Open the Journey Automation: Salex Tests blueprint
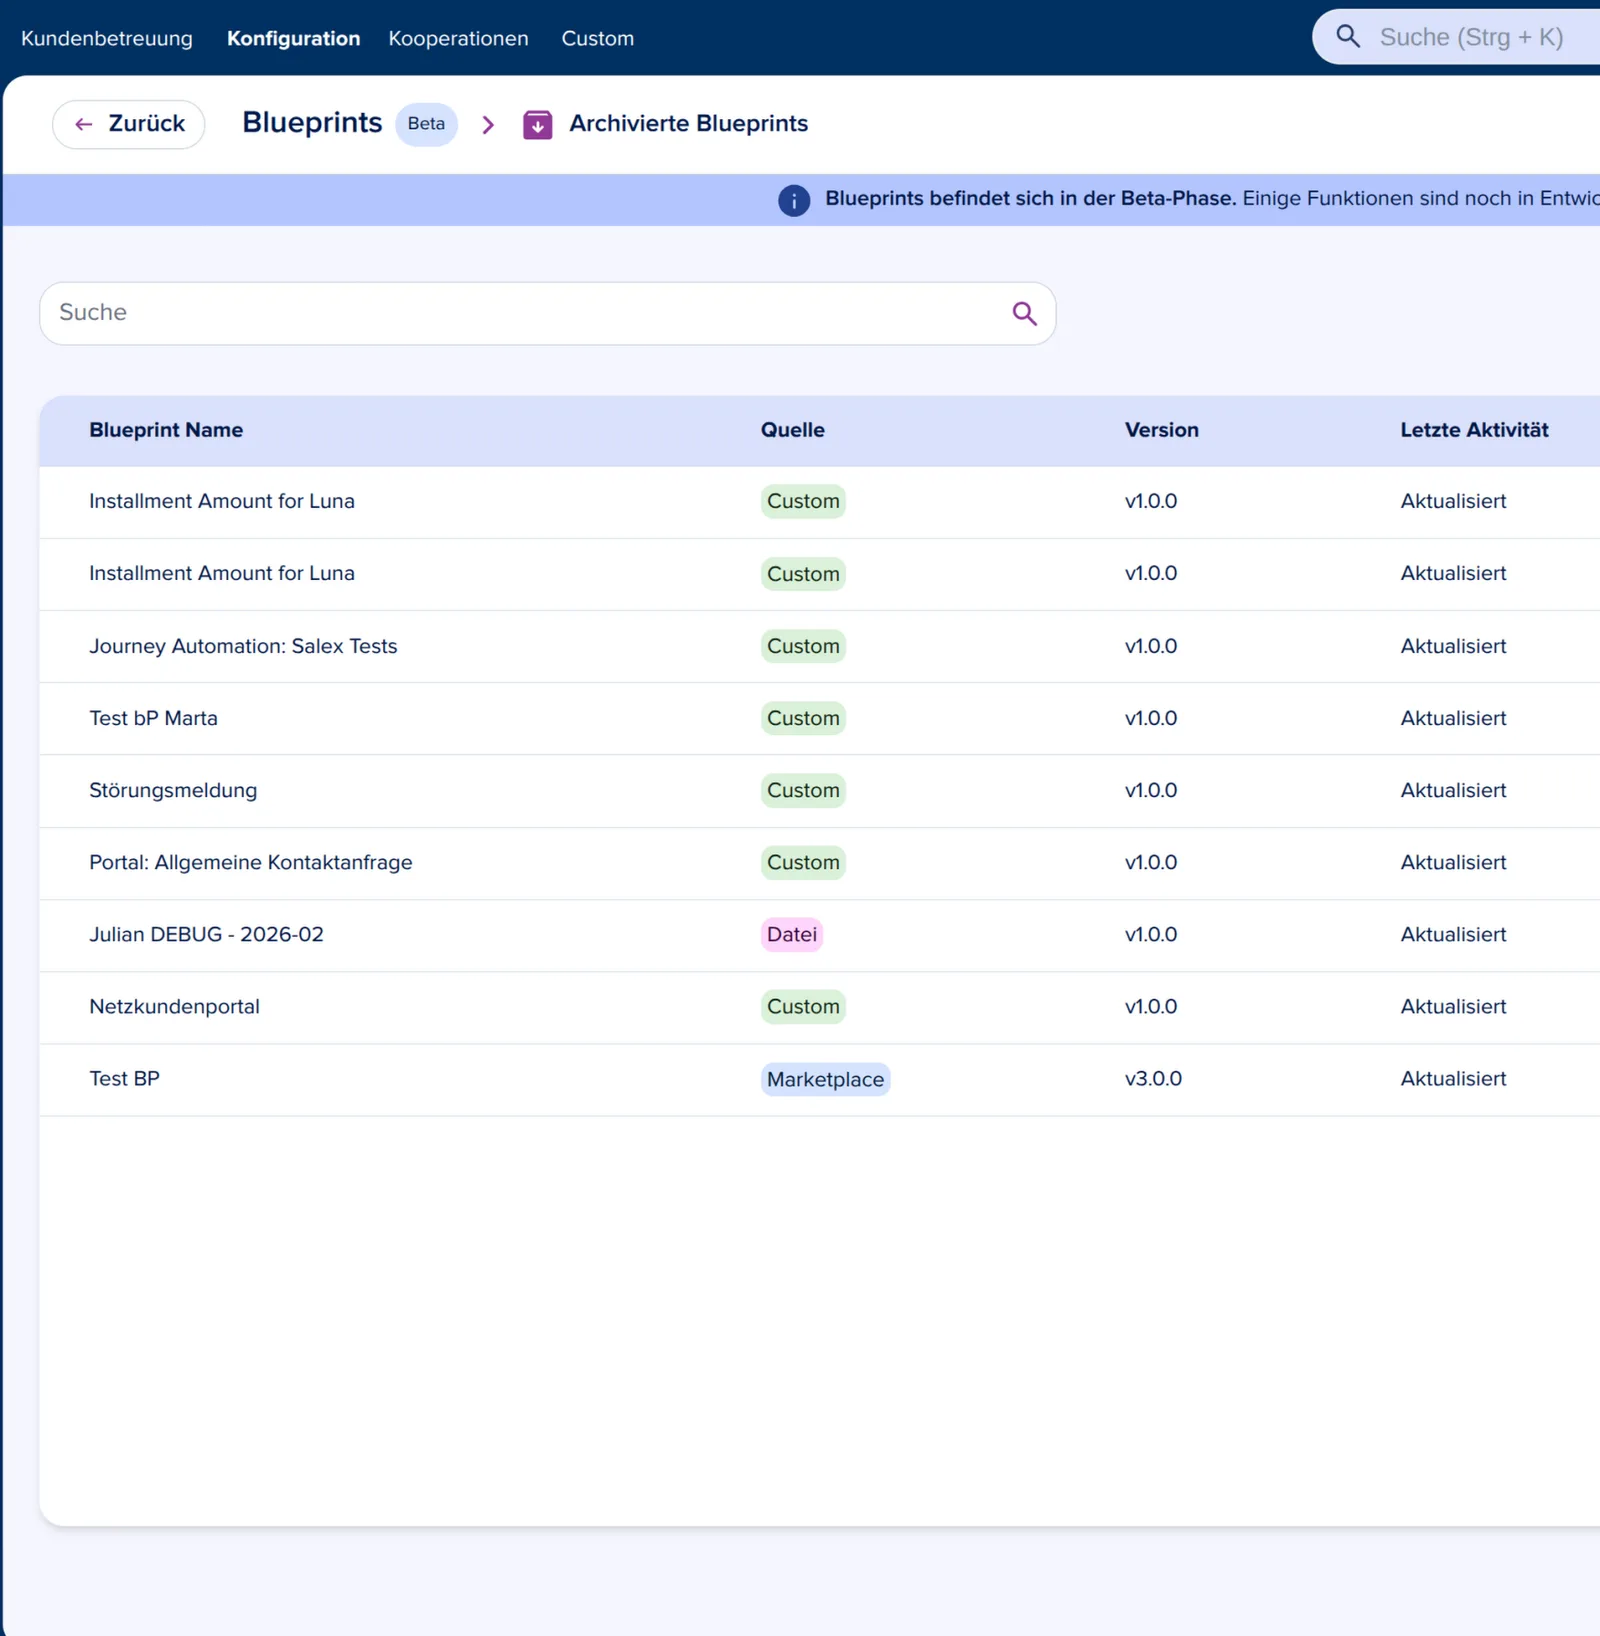 point(243,646)
